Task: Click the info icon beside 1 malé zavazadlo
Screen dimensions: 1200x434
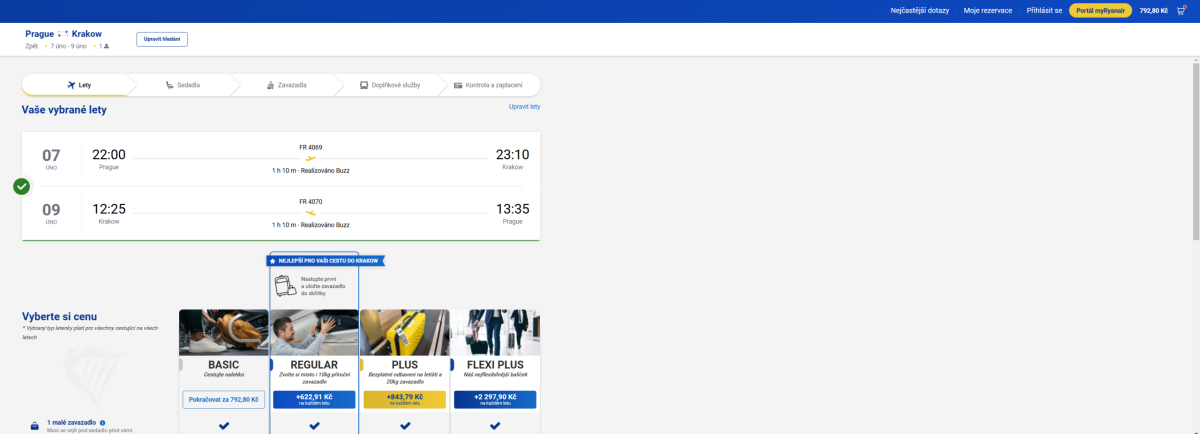Action: tap(102, 423)
